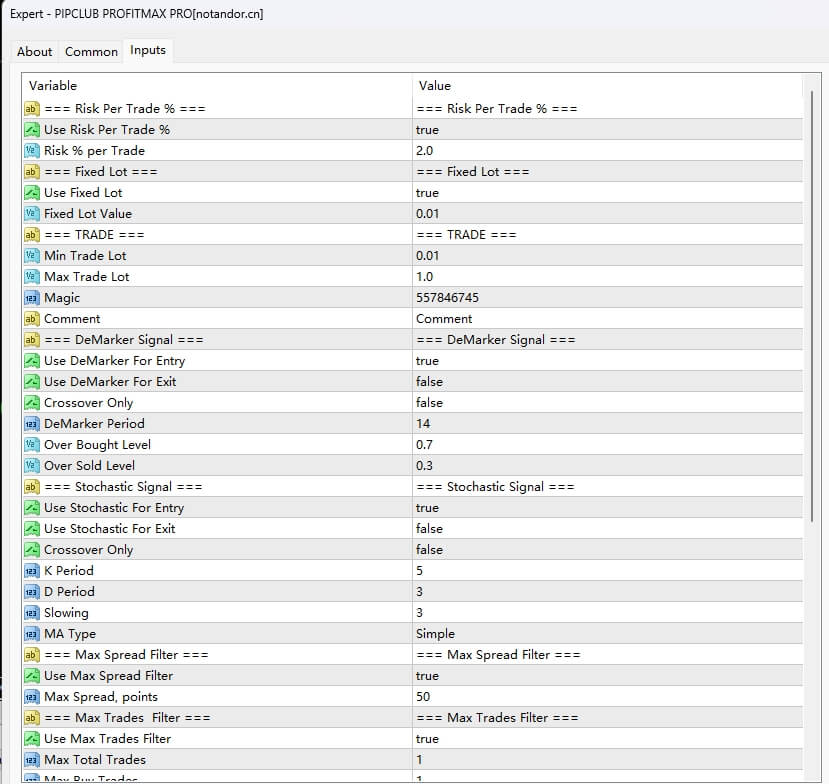Image resolution: width=829 pixels, height=784 pixels.
Task: Click integer icon beside Slowing
Action: [x=32, y=613]
